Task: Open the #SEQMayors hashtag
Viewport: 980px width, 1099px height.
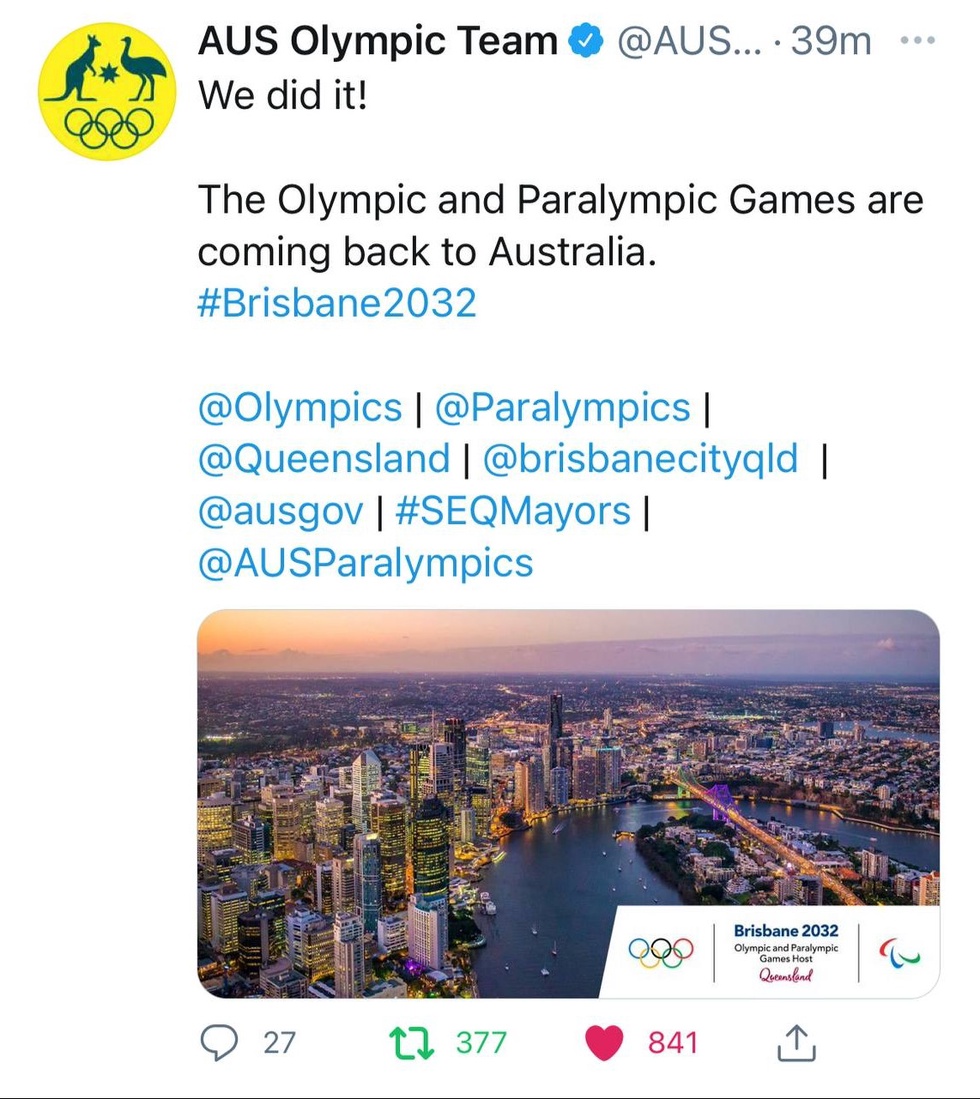Action: [x=513, y=511]
